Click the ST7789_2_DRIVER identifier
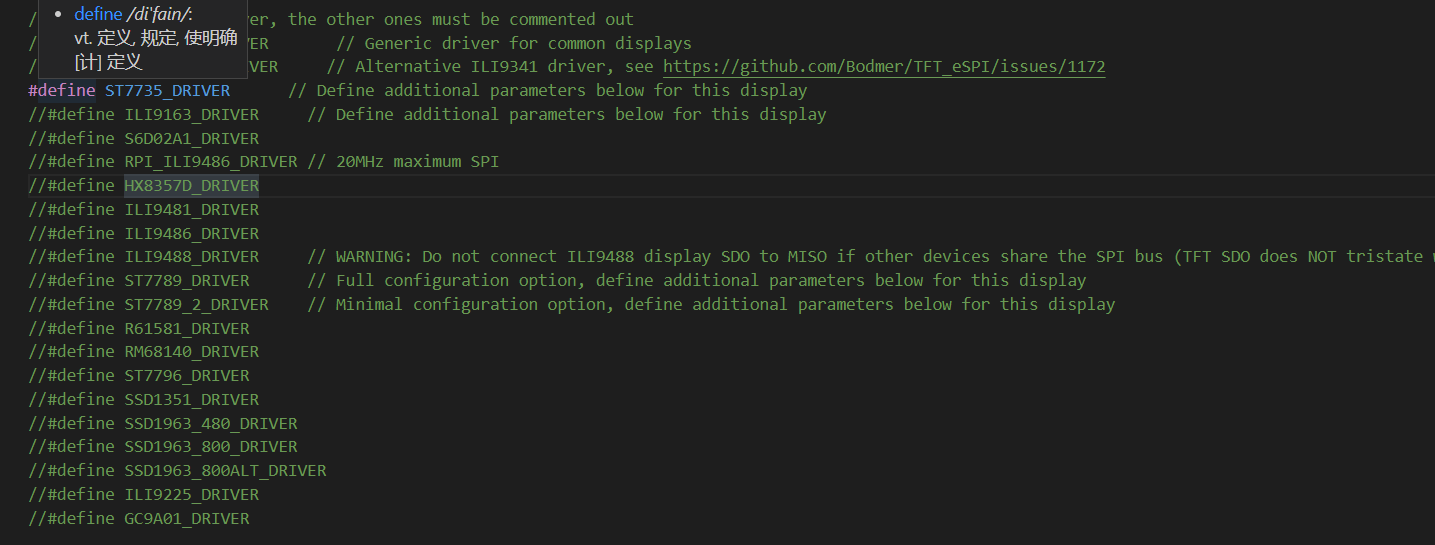This screenshot has width=1435, height=545. [196, 304]
